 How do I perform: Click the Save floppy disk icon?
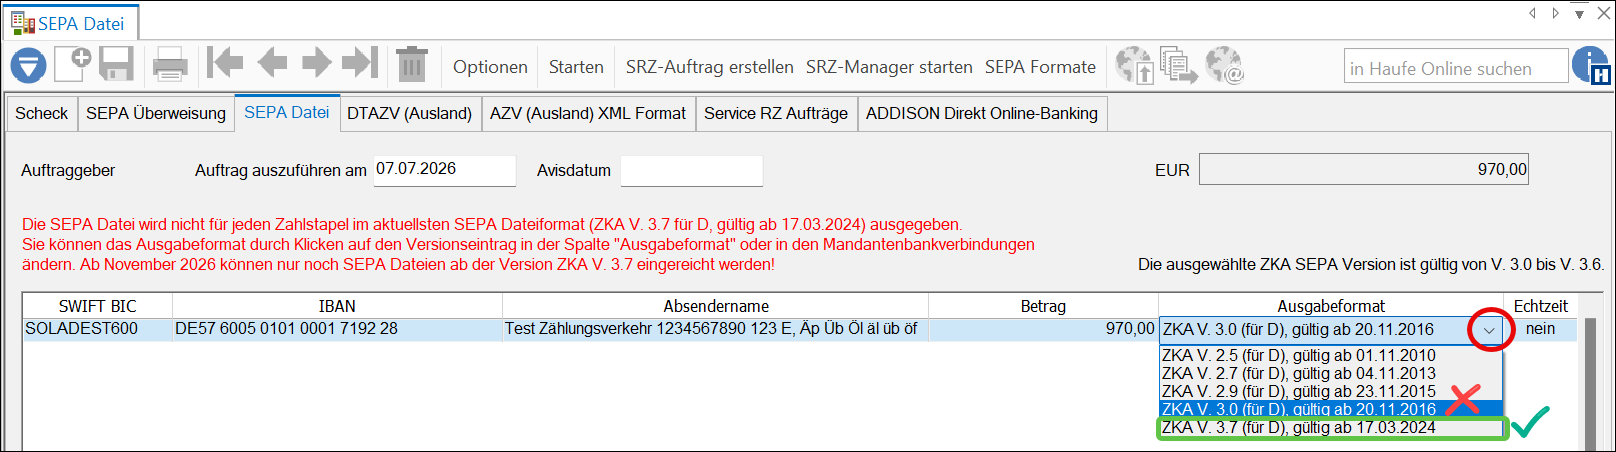[x=116, y=64]
